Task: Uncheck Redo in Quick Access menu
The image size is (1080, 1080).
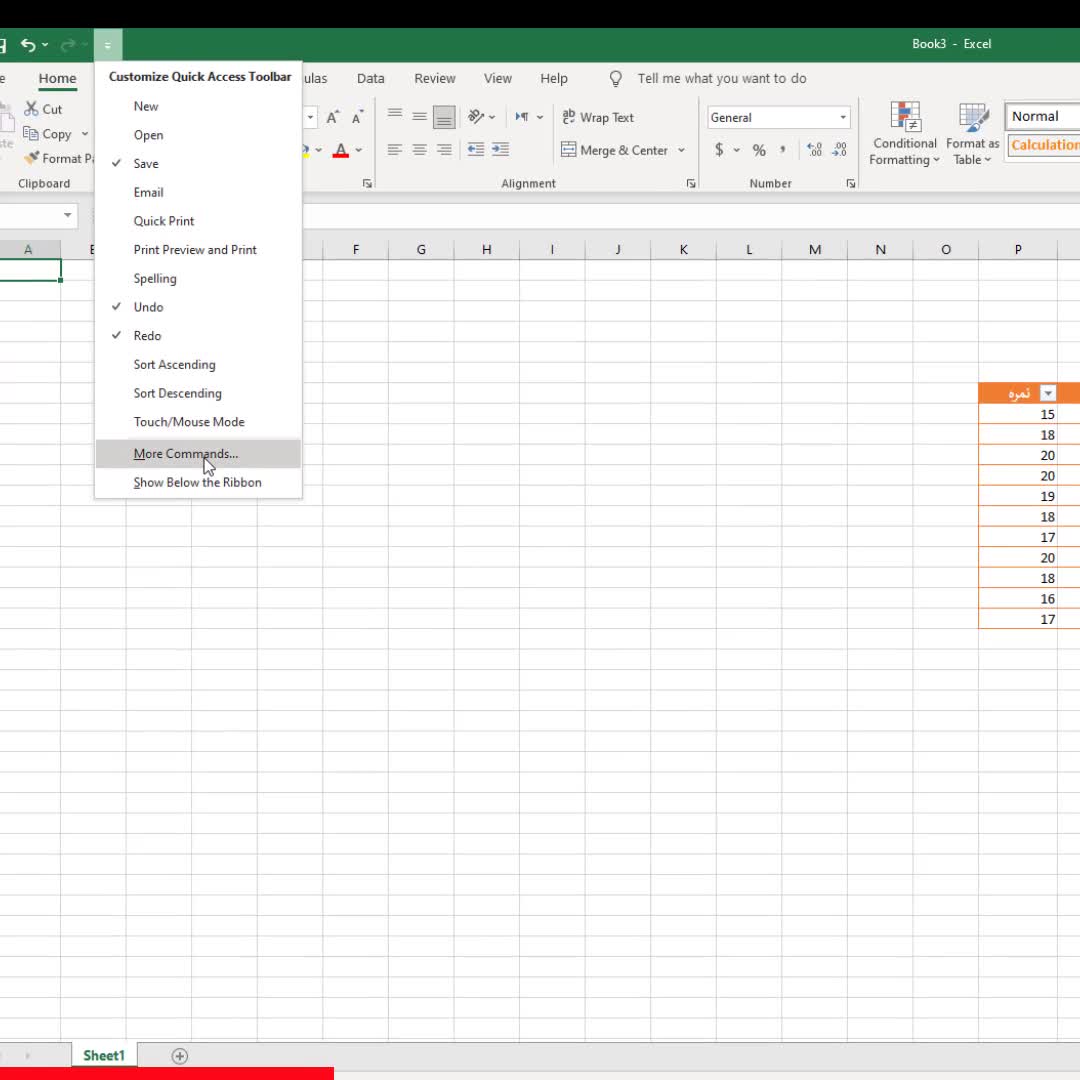Action: coord(147,336)
